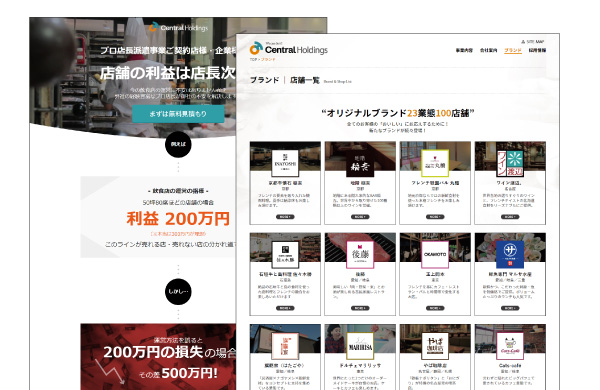Viewport: 600px width, 390px height.
Task: Click the pink-bordered 後藤 brand logo
Action: (x=360, y=255)
